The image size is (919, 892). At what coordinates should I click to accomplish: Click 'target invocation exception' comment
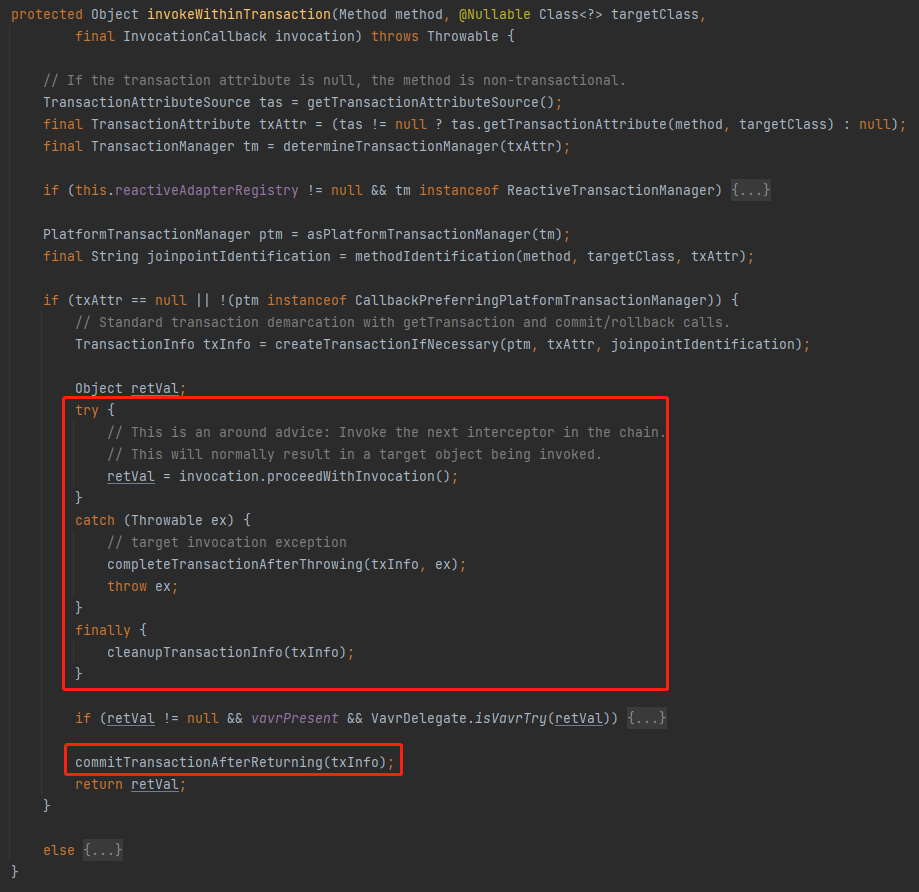tap(227, 543)
